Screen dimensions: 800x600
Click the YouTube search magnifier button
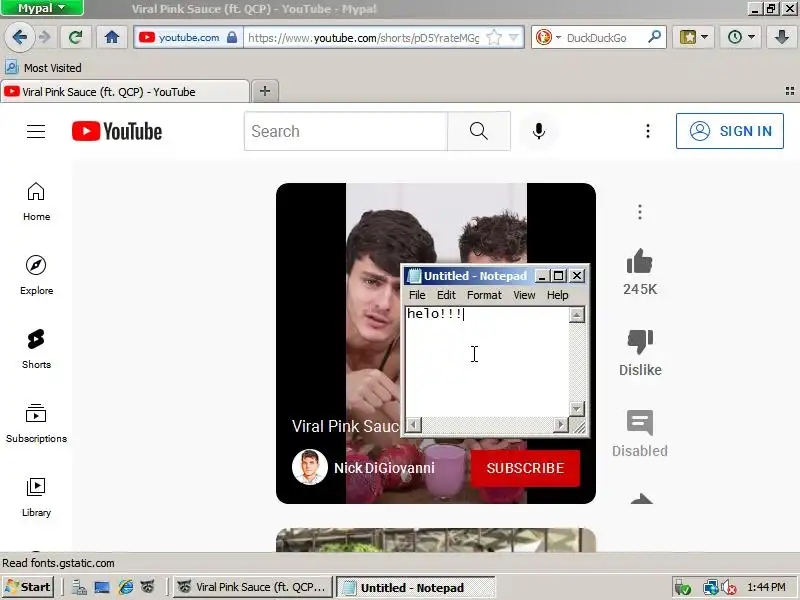479,131
